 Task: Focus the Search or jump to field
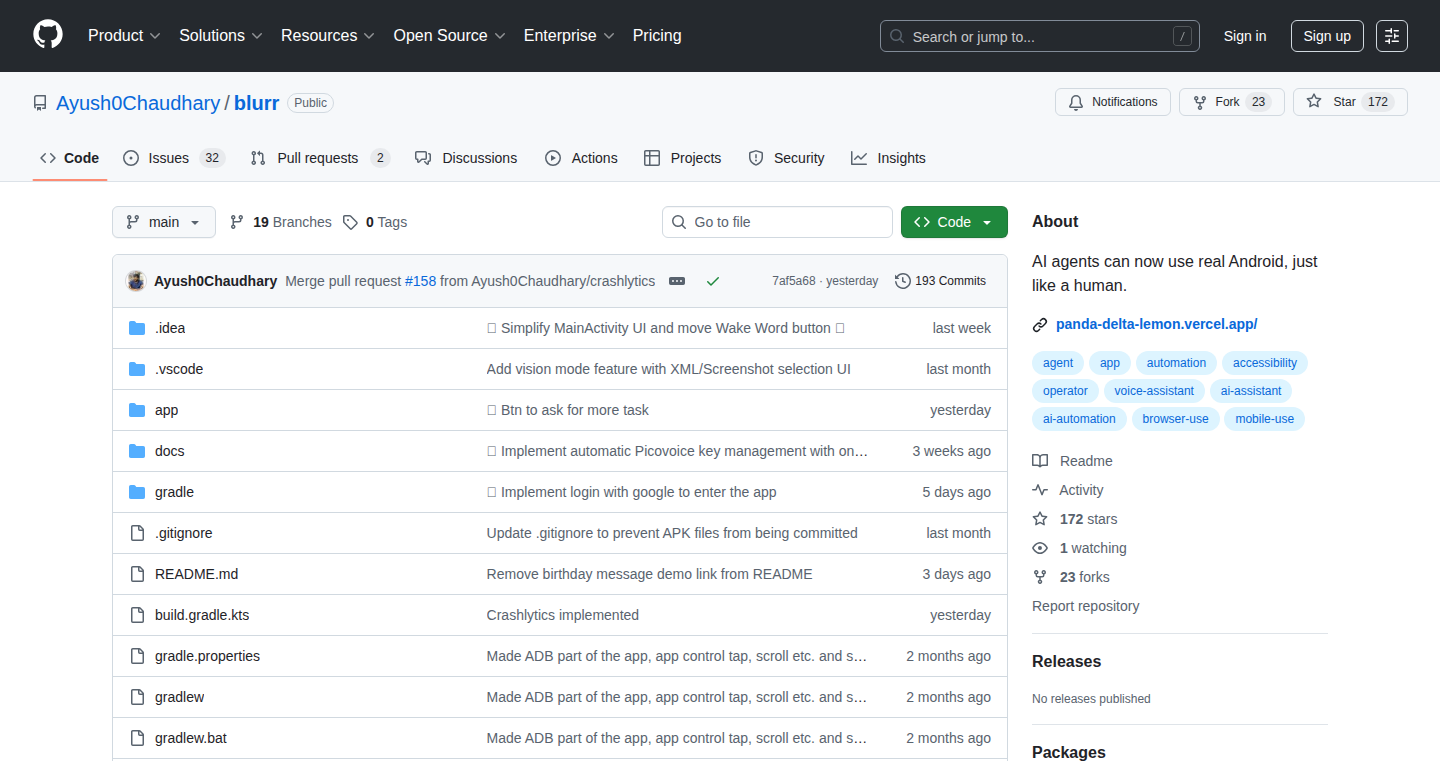pos(1040,36)
